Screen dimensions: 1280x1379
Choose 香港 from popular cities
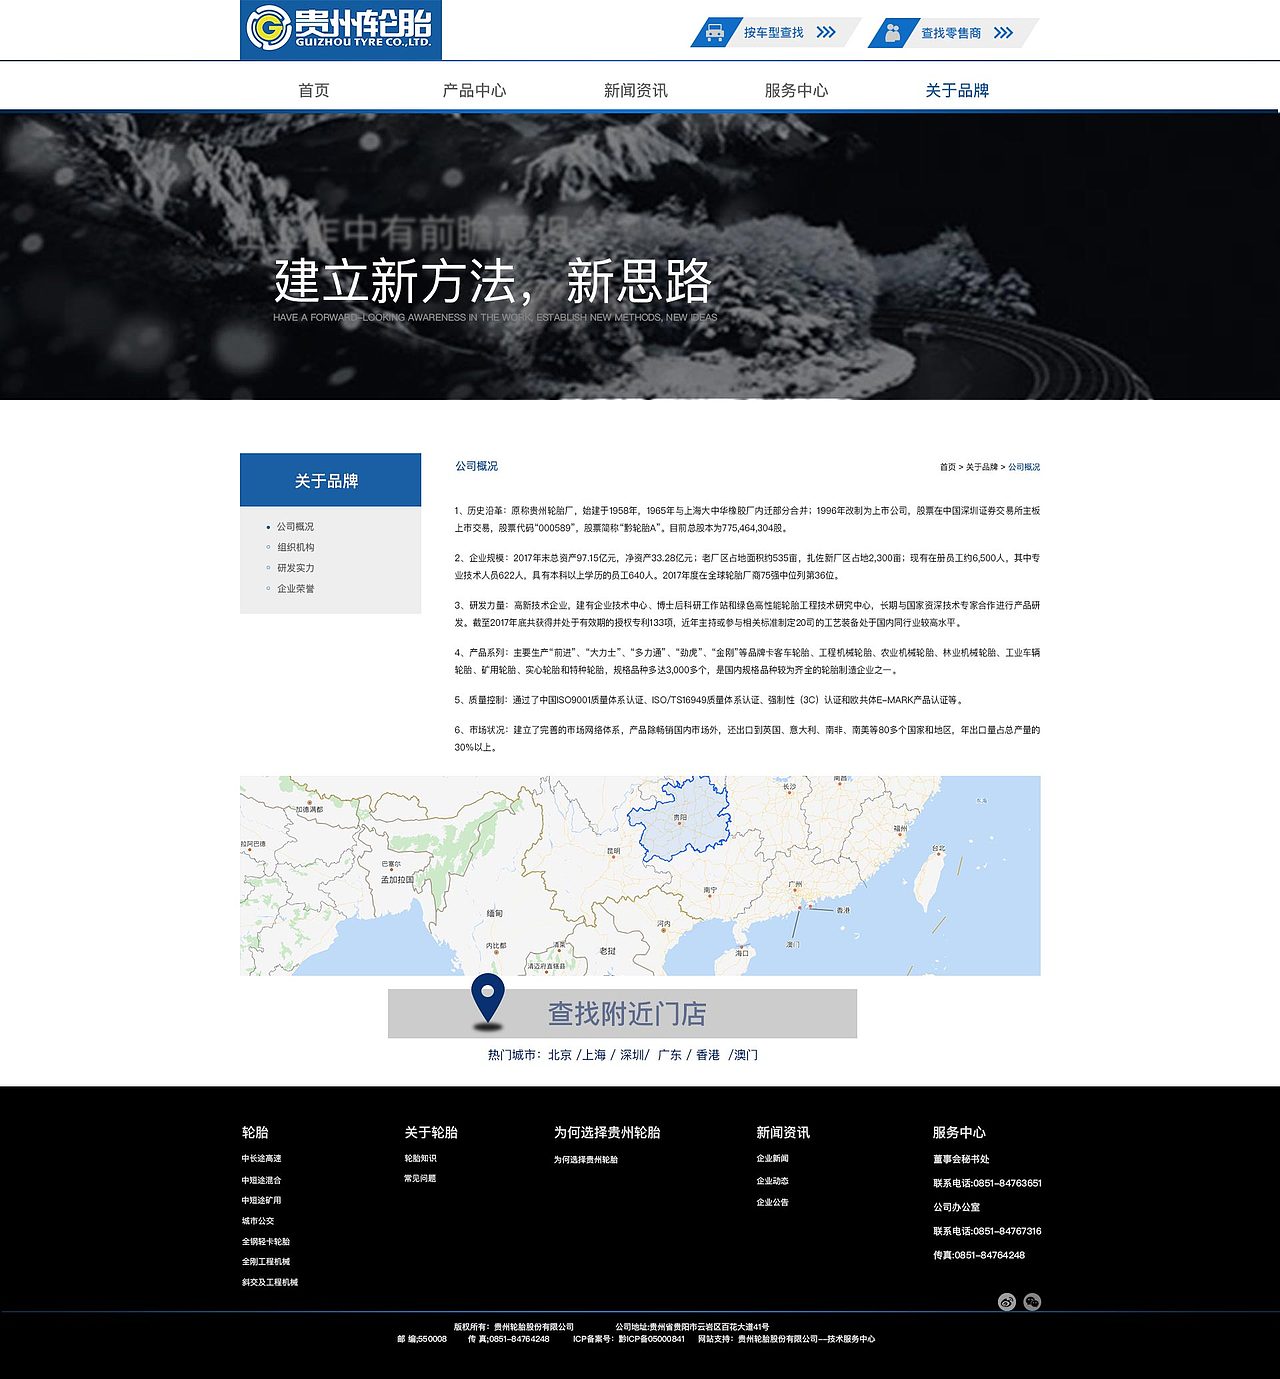click(708, 1055)
